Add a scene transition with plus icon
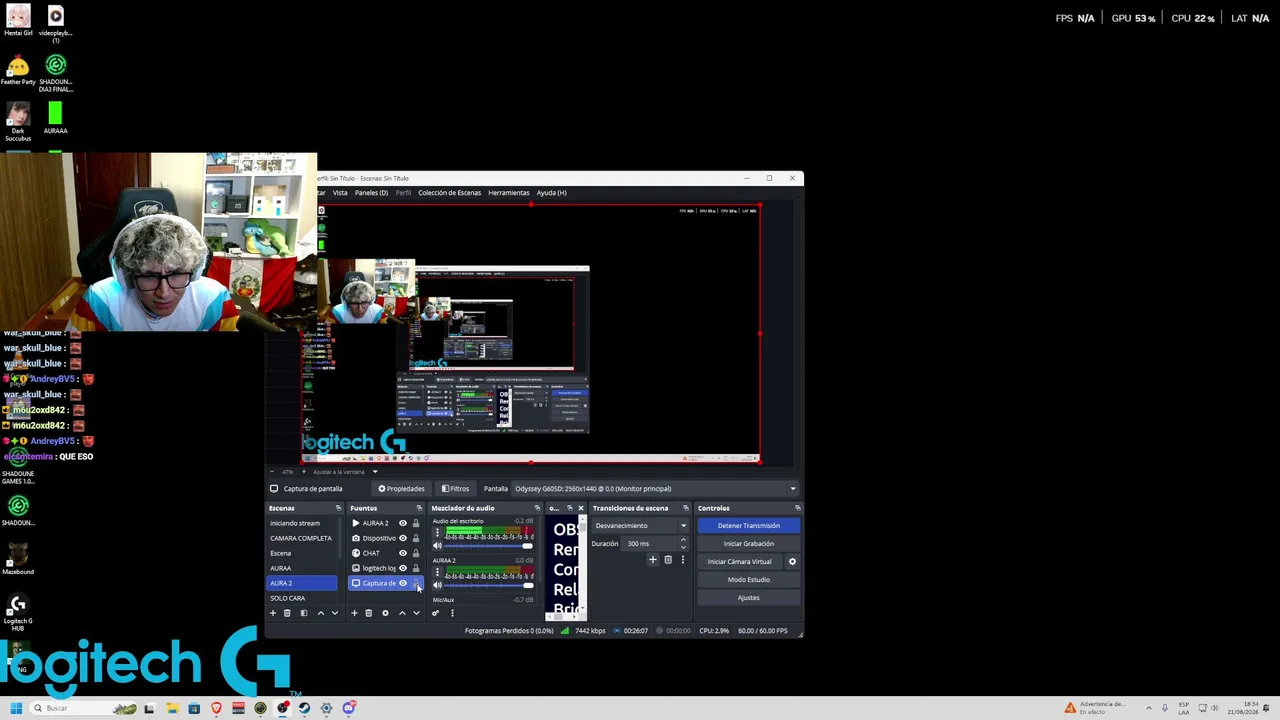The image size is (1280, 720). (653, 560)
